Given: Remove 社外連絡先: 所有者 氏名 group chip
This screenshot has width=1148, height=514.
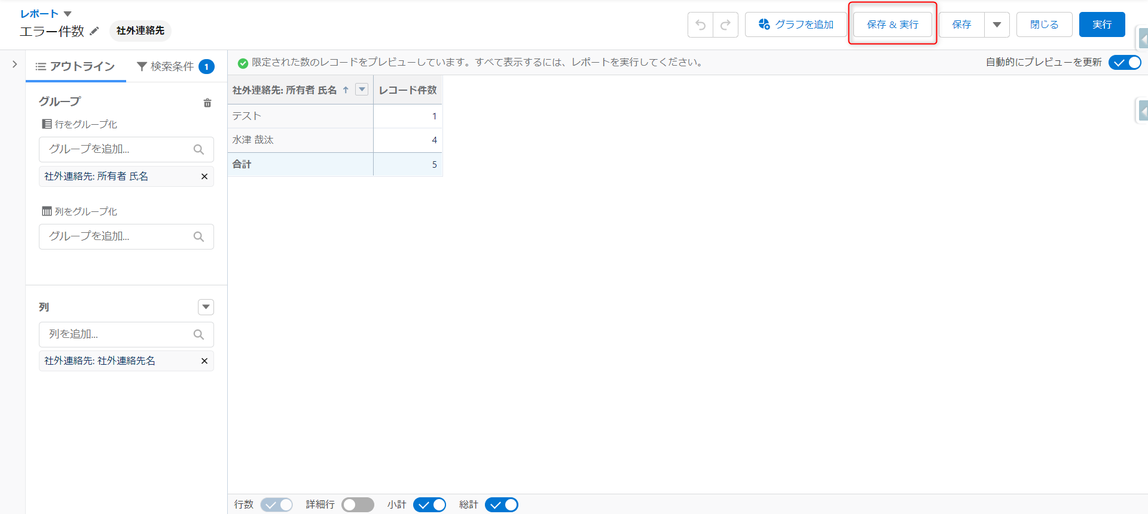Looking at the screenshot, I should [x=204, y=176].
